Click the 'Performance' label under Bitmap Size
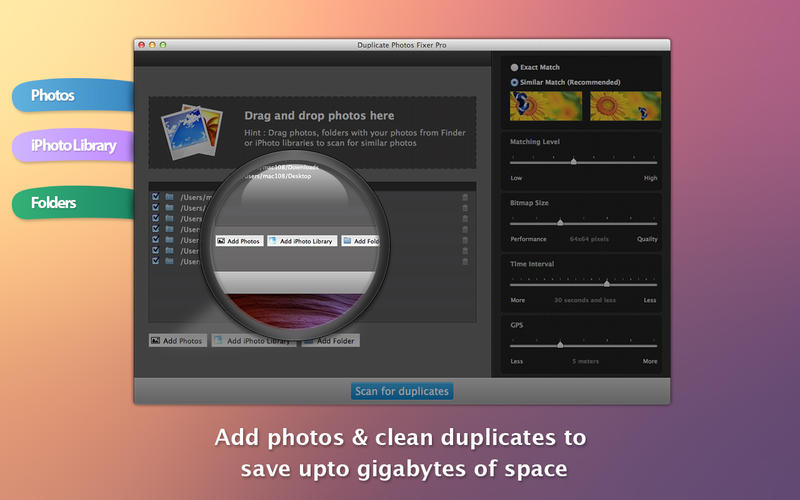Image resolution: width=800 pixels, height=500 pixels. click(528, 239)
